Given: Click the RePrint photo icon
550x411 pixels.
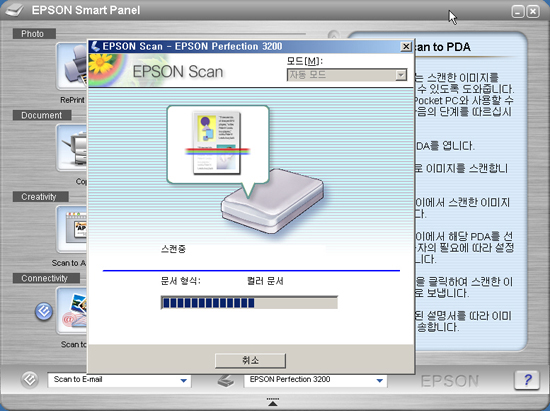Looking at the screenshot, I should tap(72, 67).
